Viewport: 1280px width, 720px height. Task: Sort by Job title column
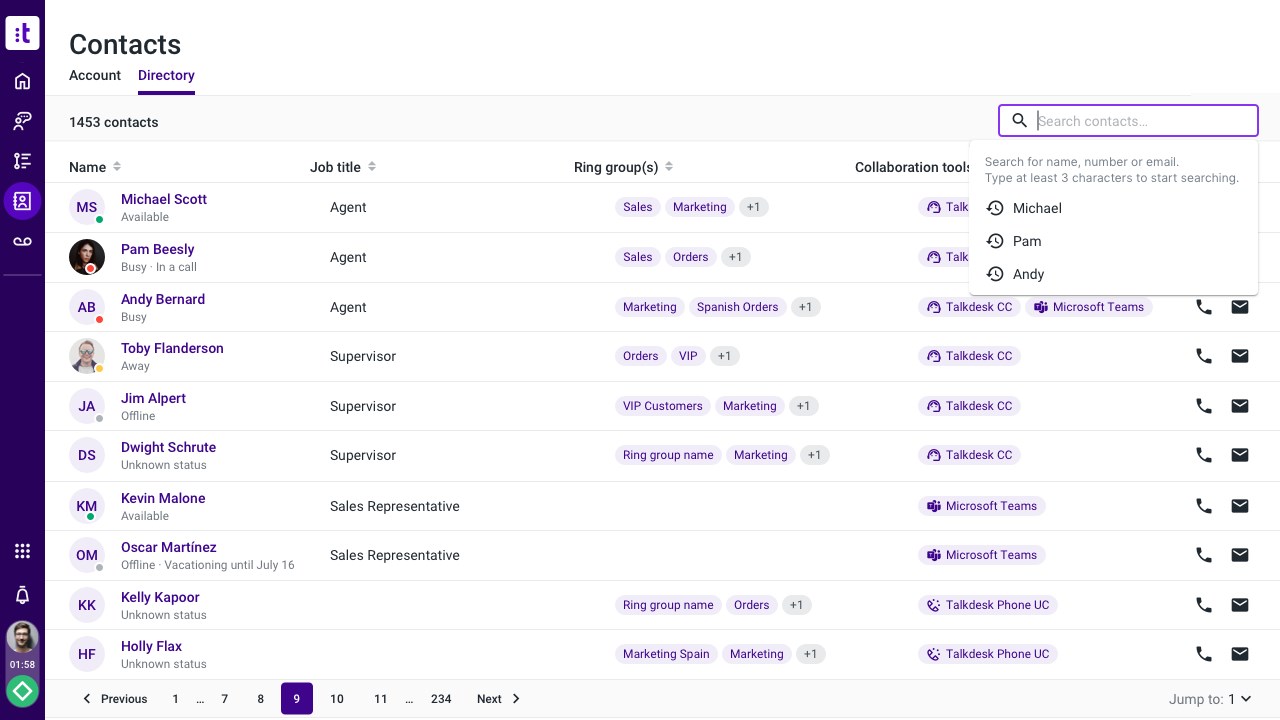coord(372,167)
